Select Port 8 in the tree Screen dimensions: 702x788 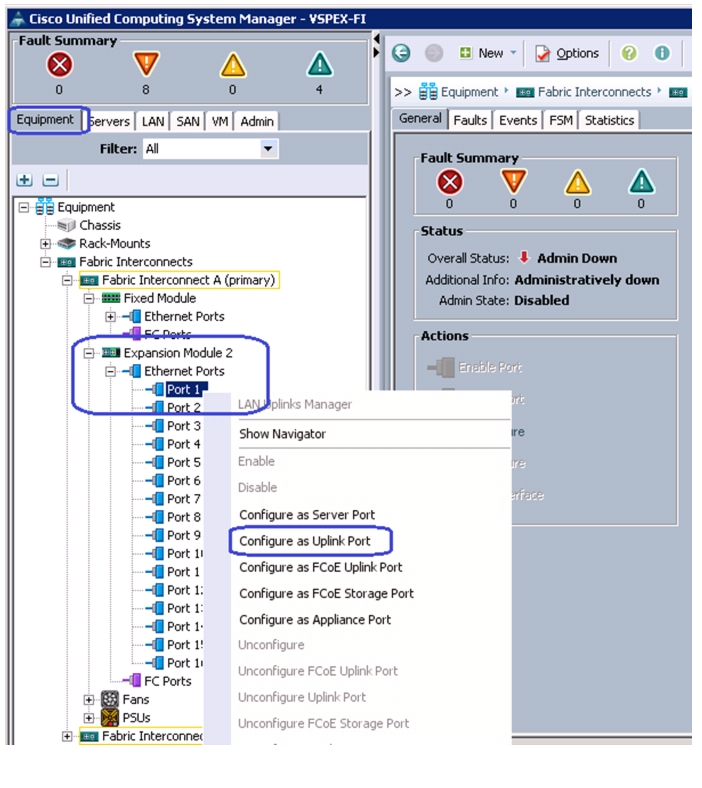183,517
